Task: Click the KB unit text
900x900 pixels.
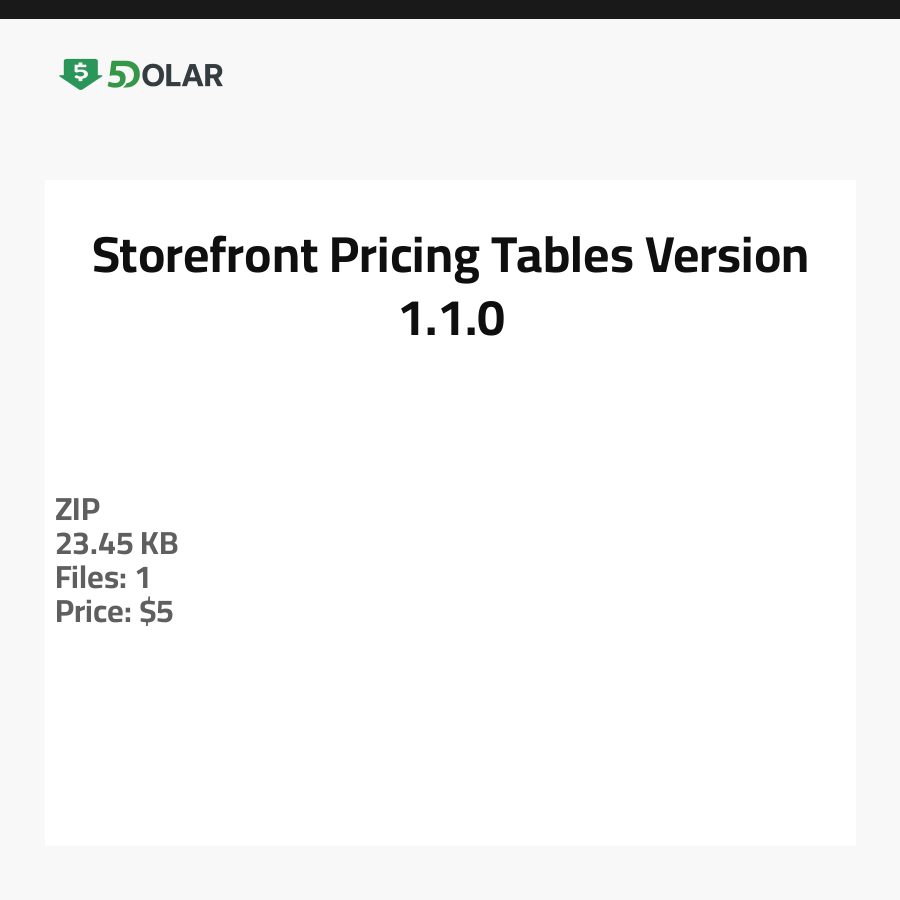Action: [x=158, y=544]
